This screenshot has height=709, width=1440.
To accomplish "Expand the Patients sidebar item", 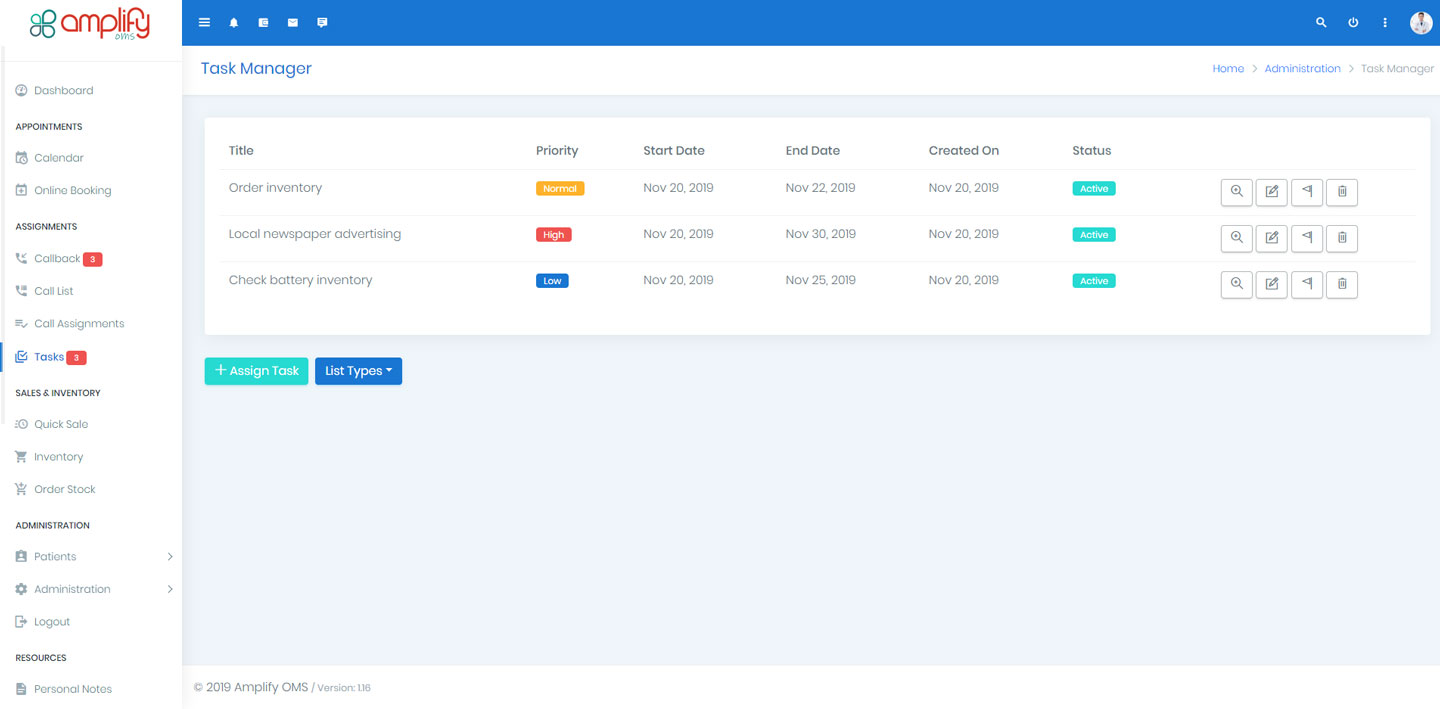I will pos(55,556).
